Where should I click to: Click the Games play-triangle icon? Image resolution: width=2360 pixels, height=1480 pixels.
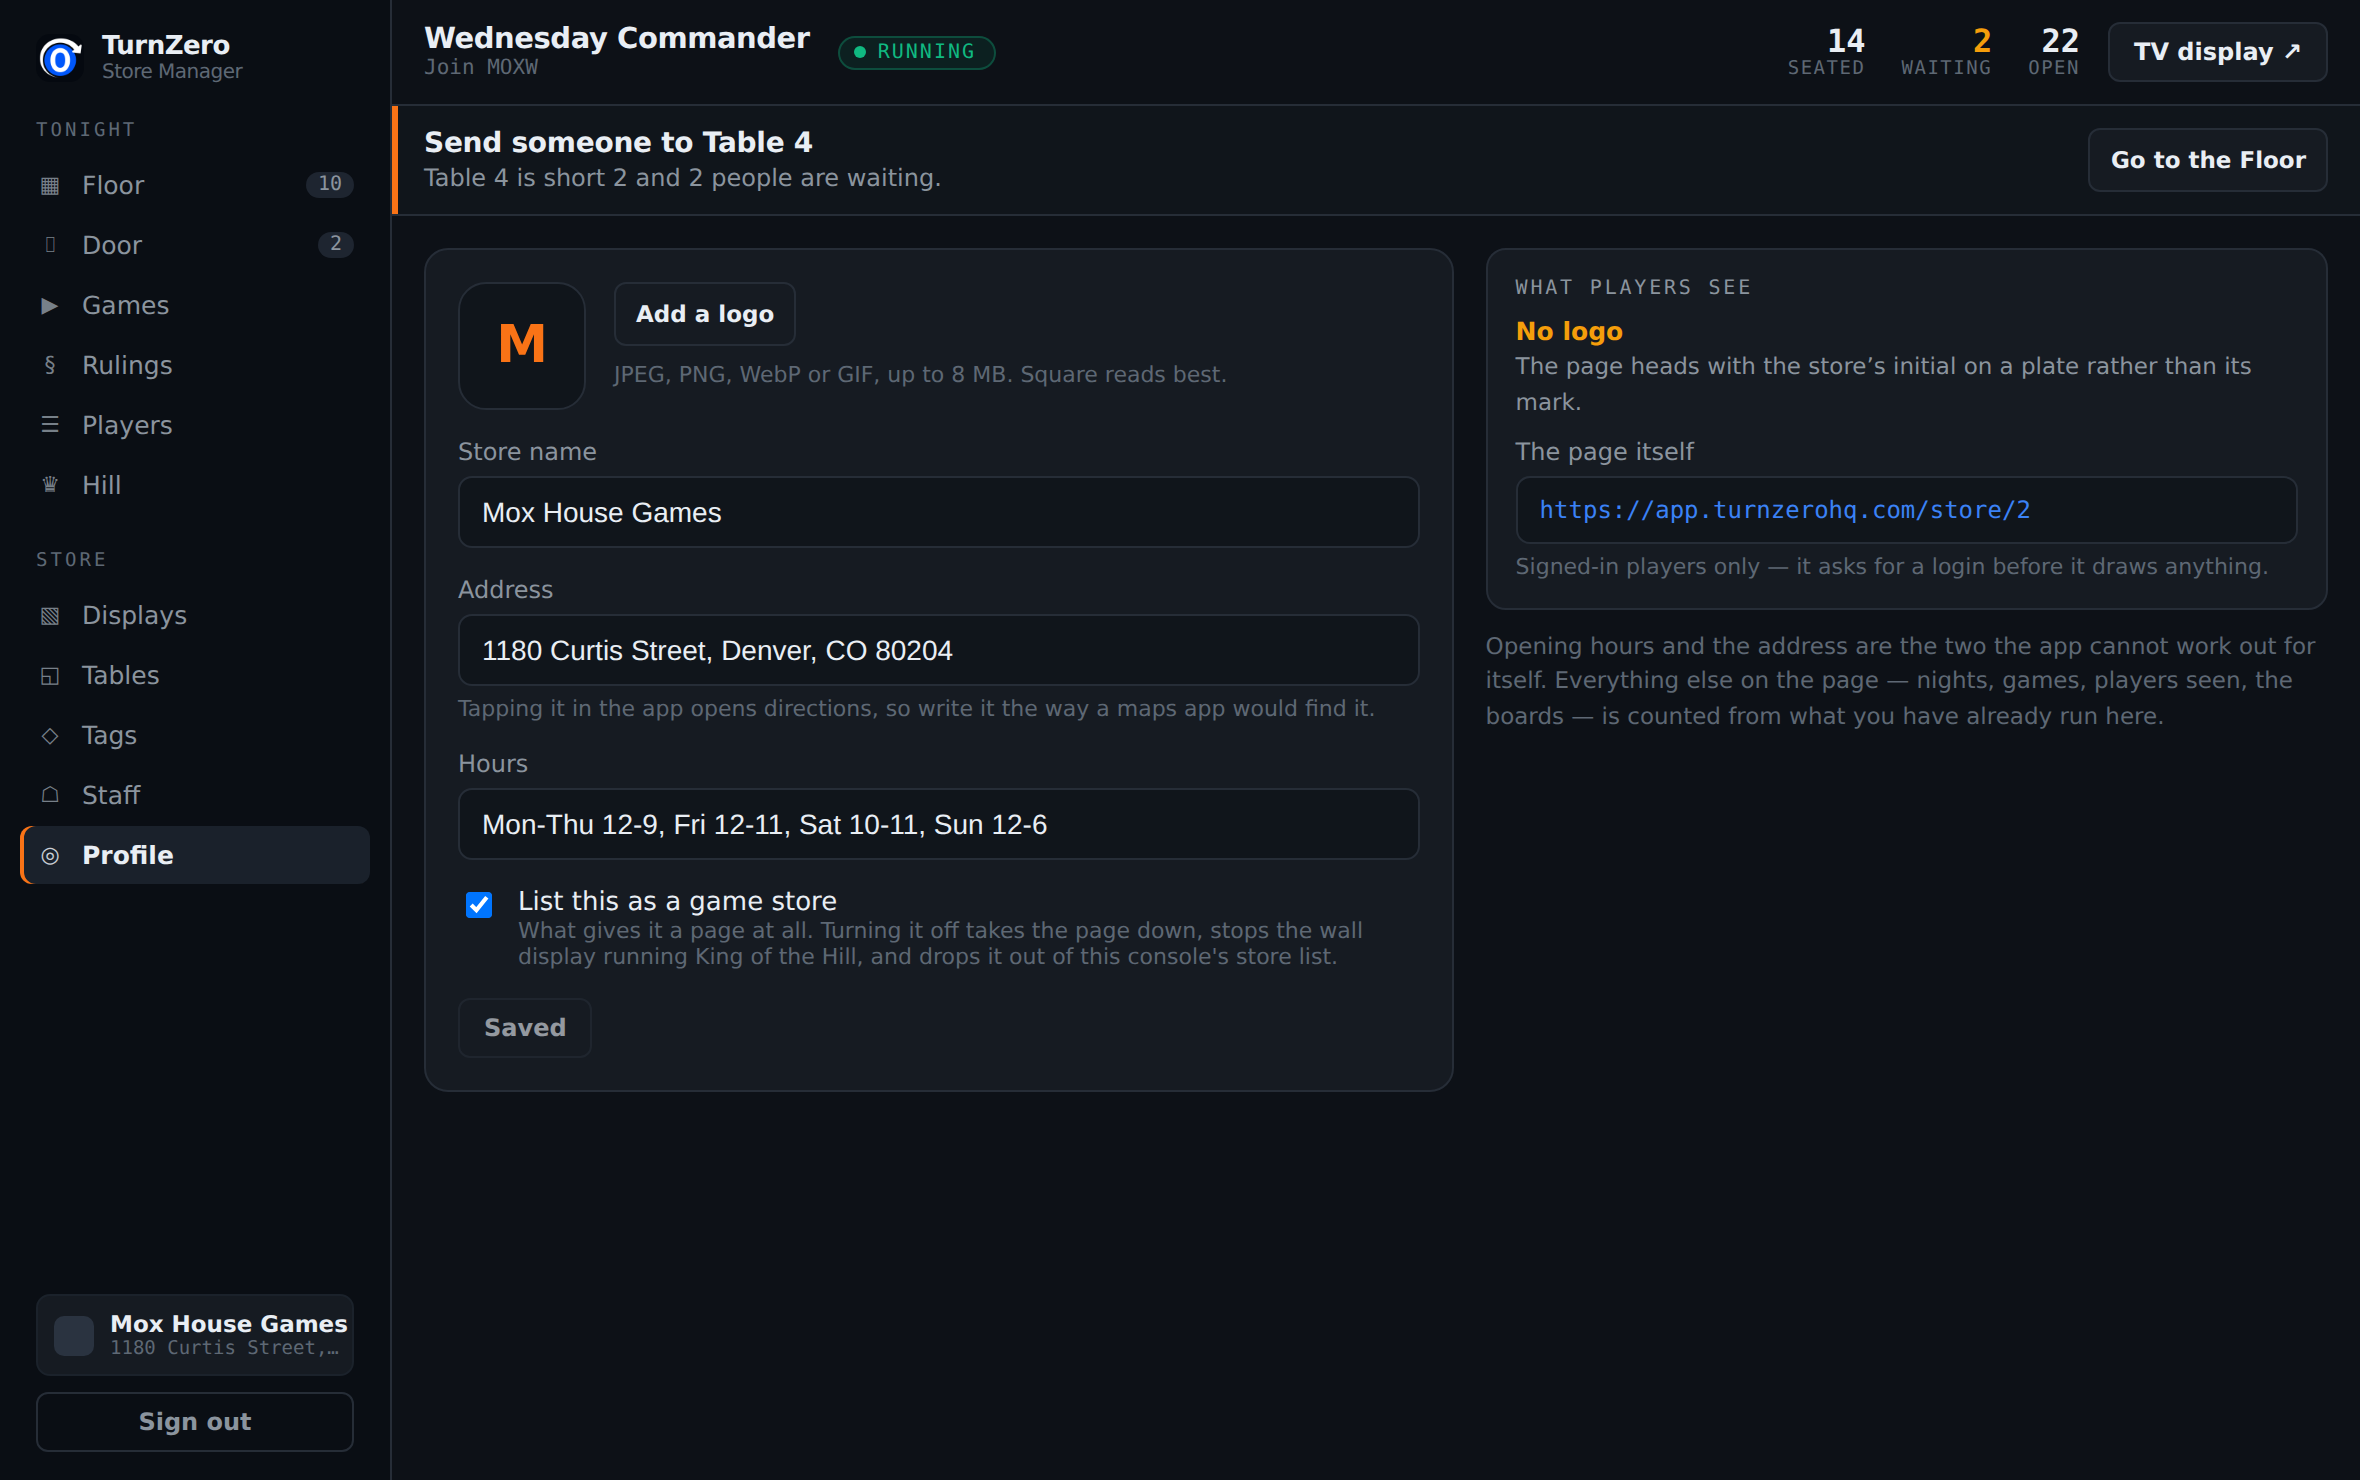[x=50, y=305]
